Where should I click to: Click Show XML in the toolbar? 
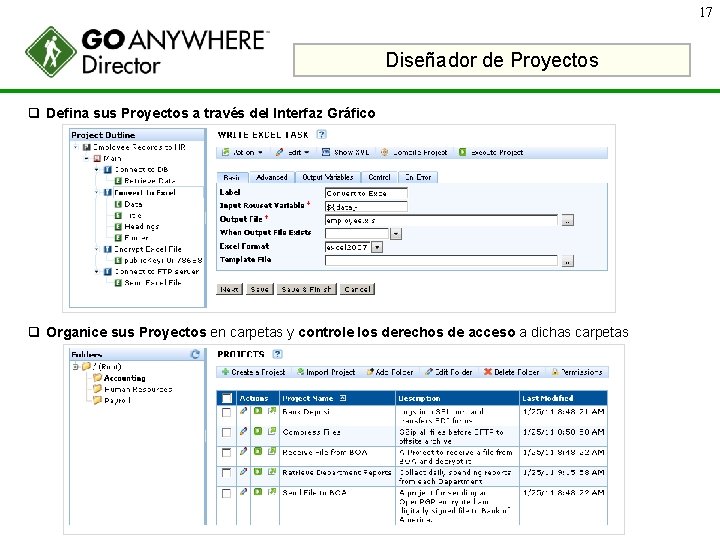point(346,152)
